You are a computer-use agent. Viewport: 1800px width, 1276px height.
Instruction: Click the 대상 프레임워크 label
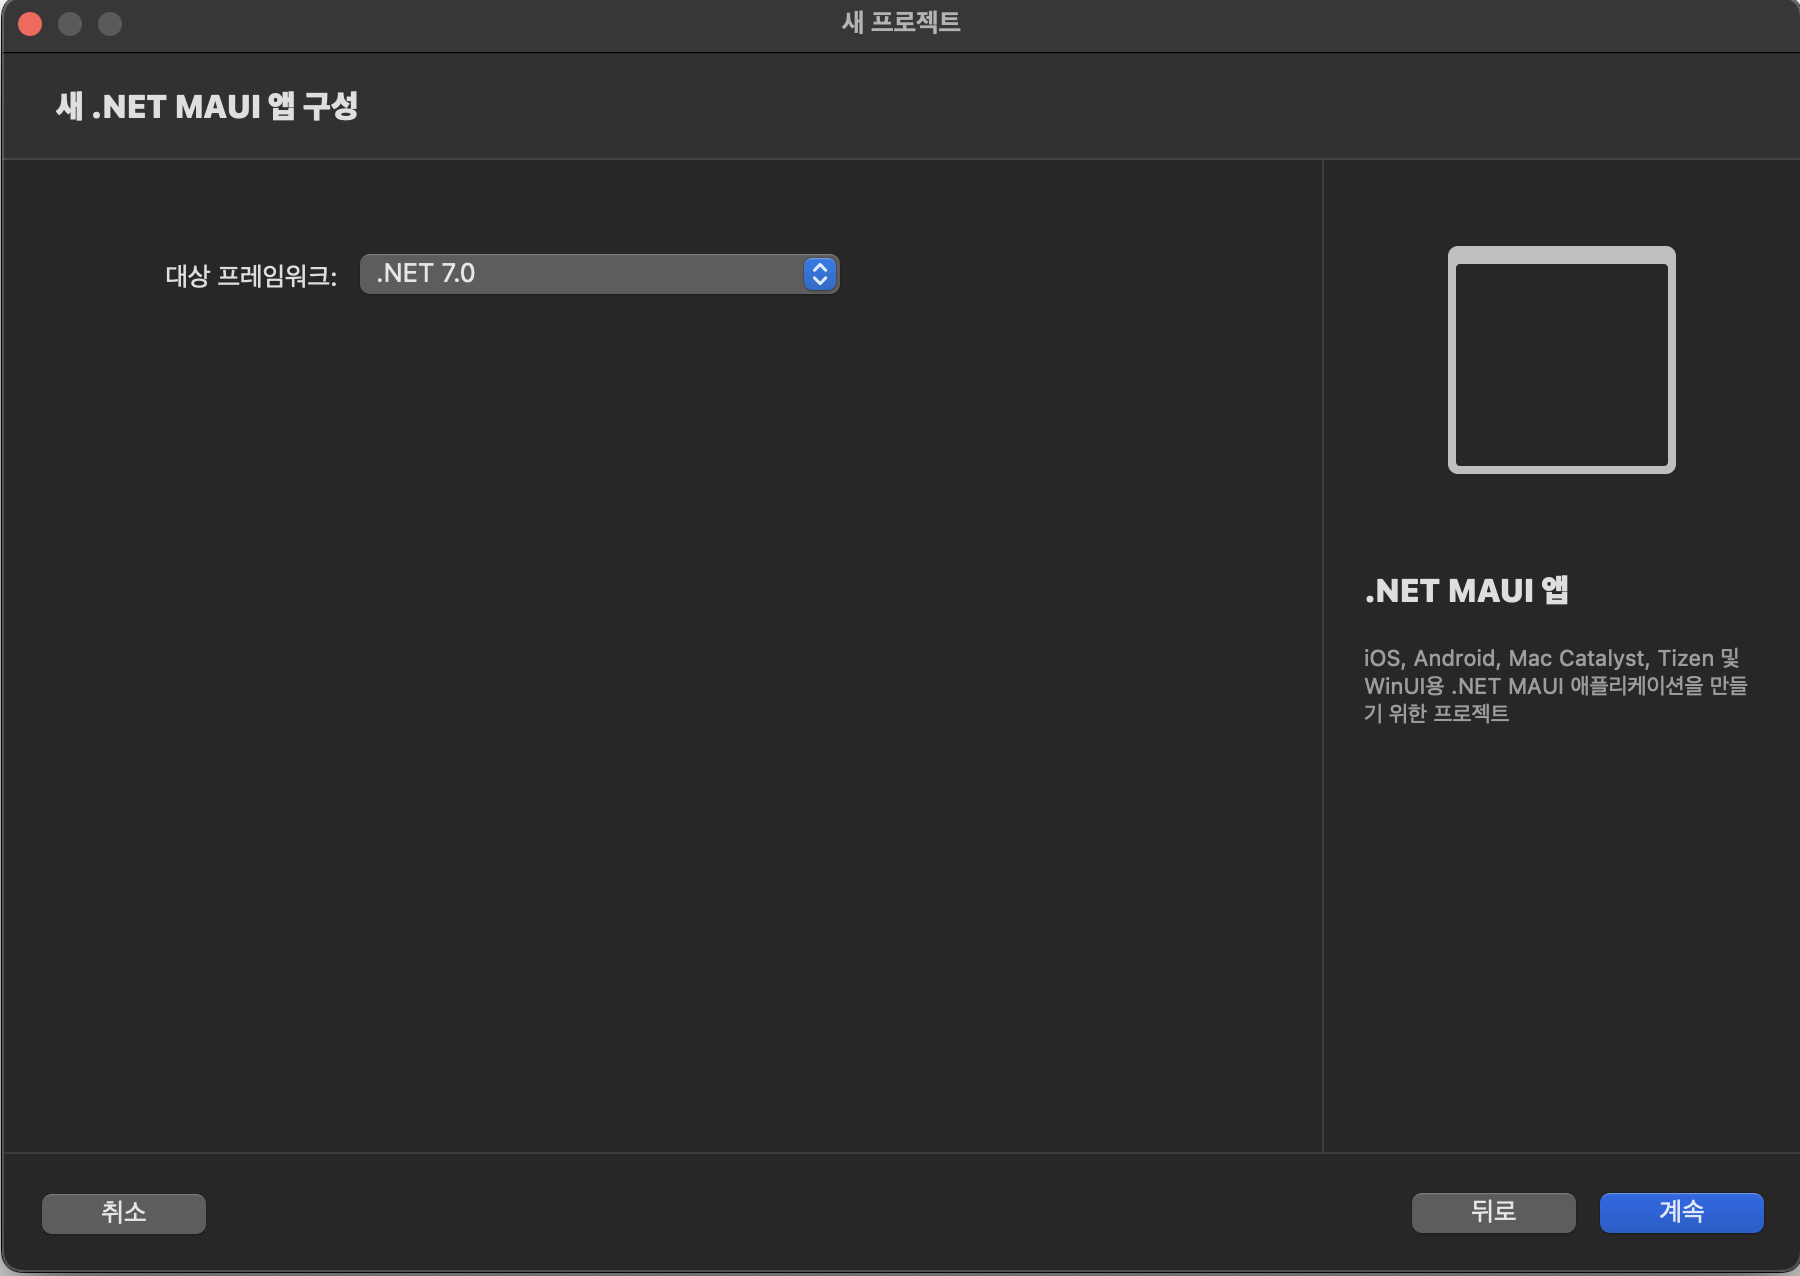click(251, 275)
